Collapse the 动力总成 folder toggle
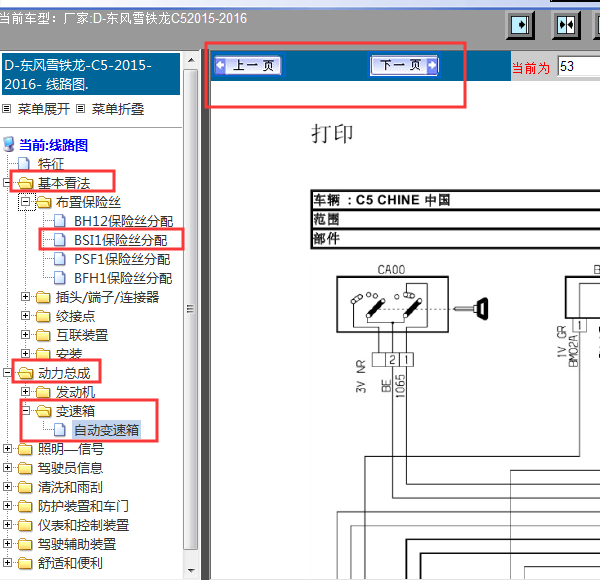600x580 pixels. pyautogui.click(x=7, y=372)
